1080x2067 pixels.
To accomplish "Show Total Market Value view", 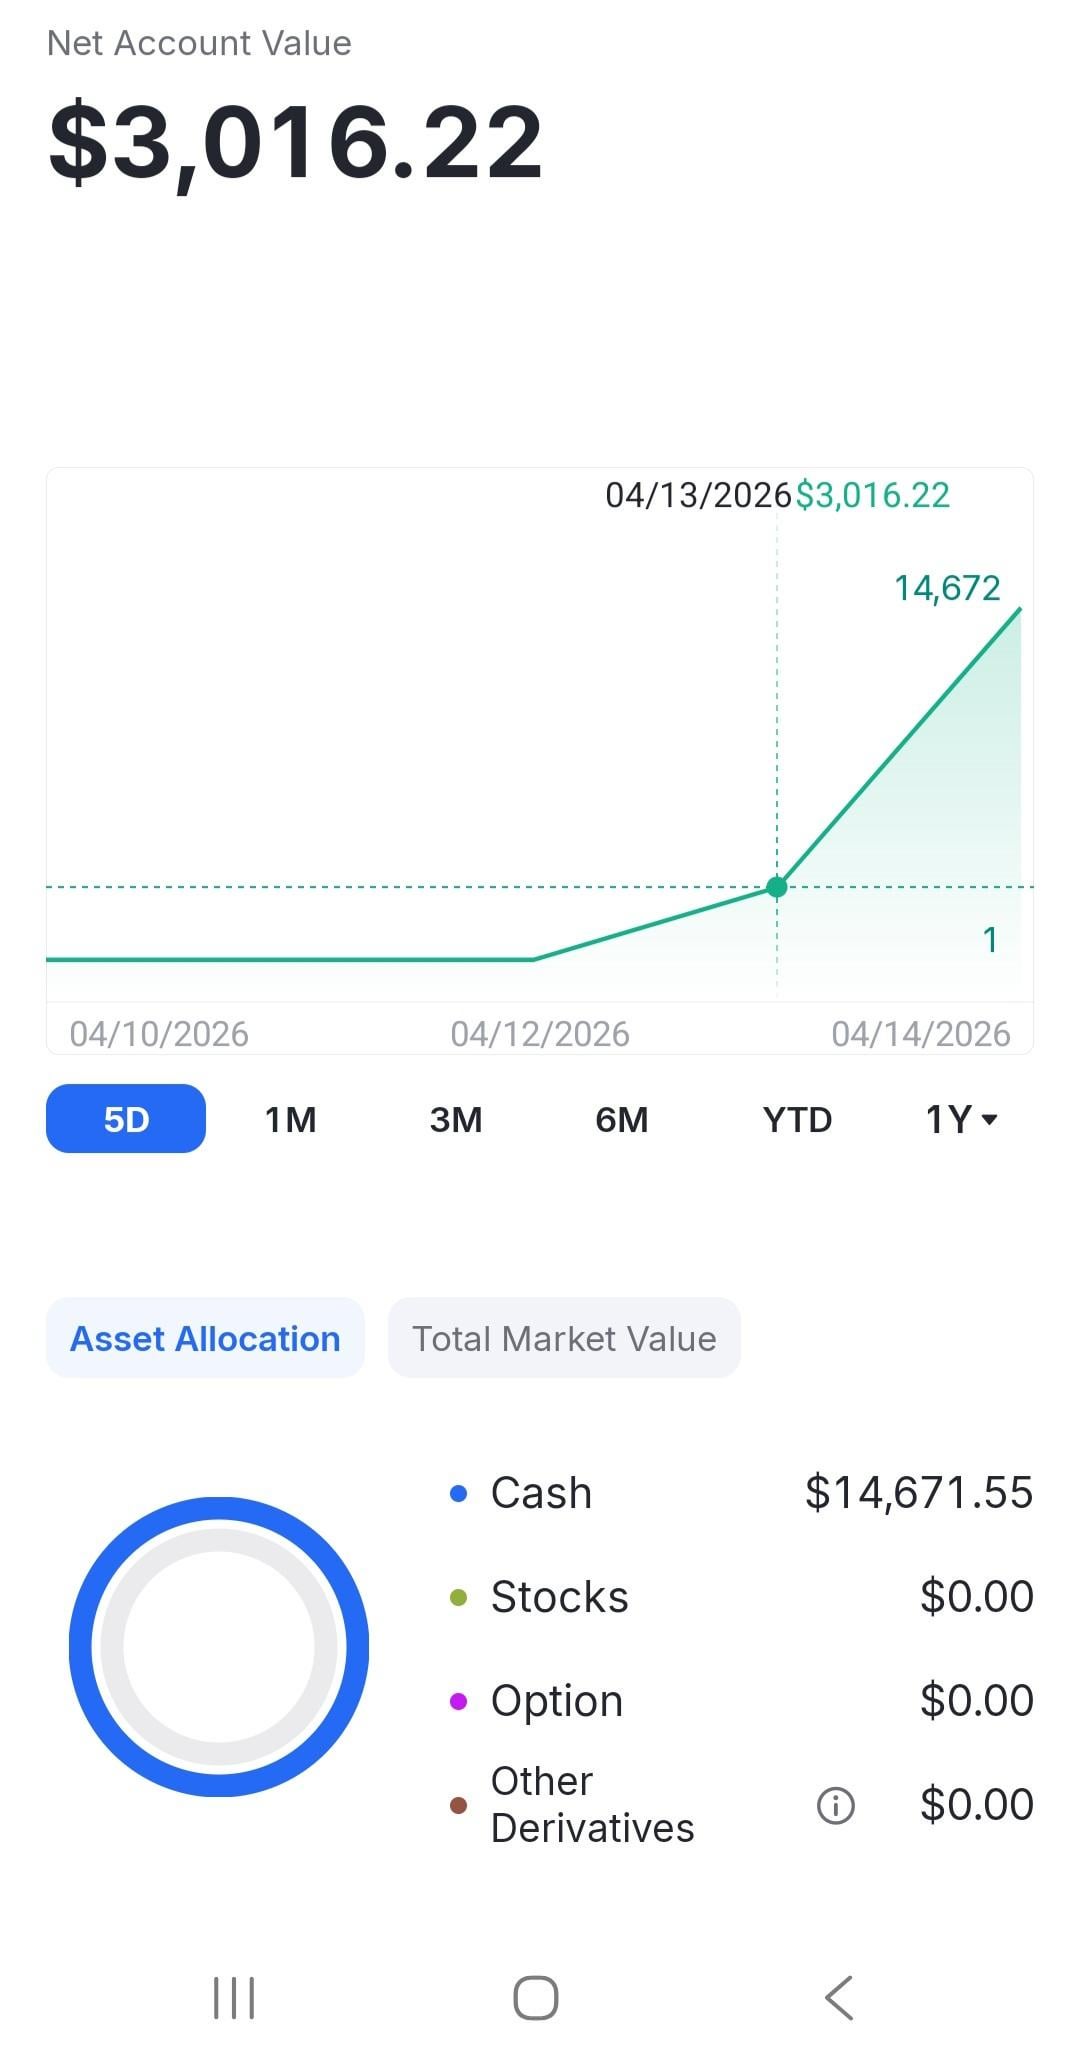I will 564,1338.
